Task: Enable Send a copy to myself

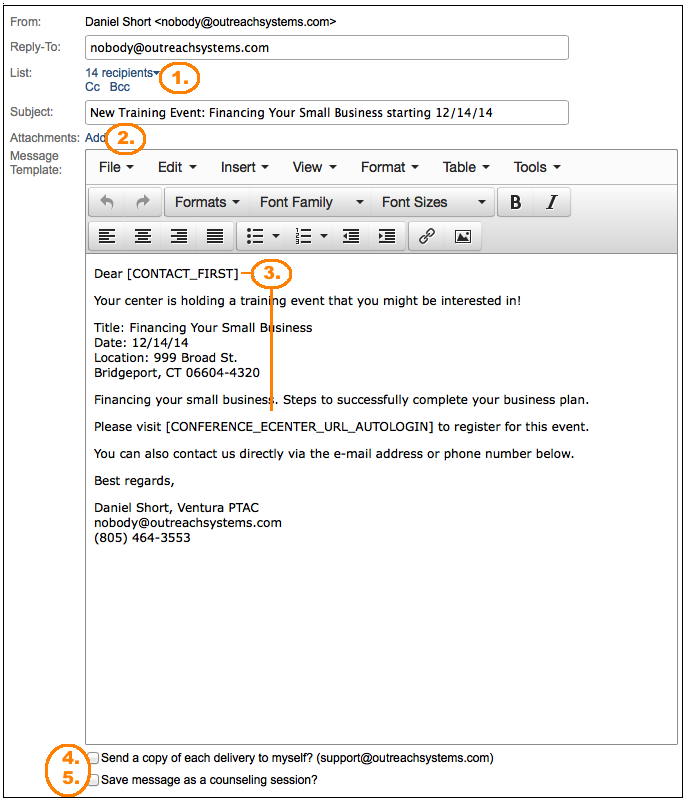Action: pyautogui.click(x=93, y=758)
